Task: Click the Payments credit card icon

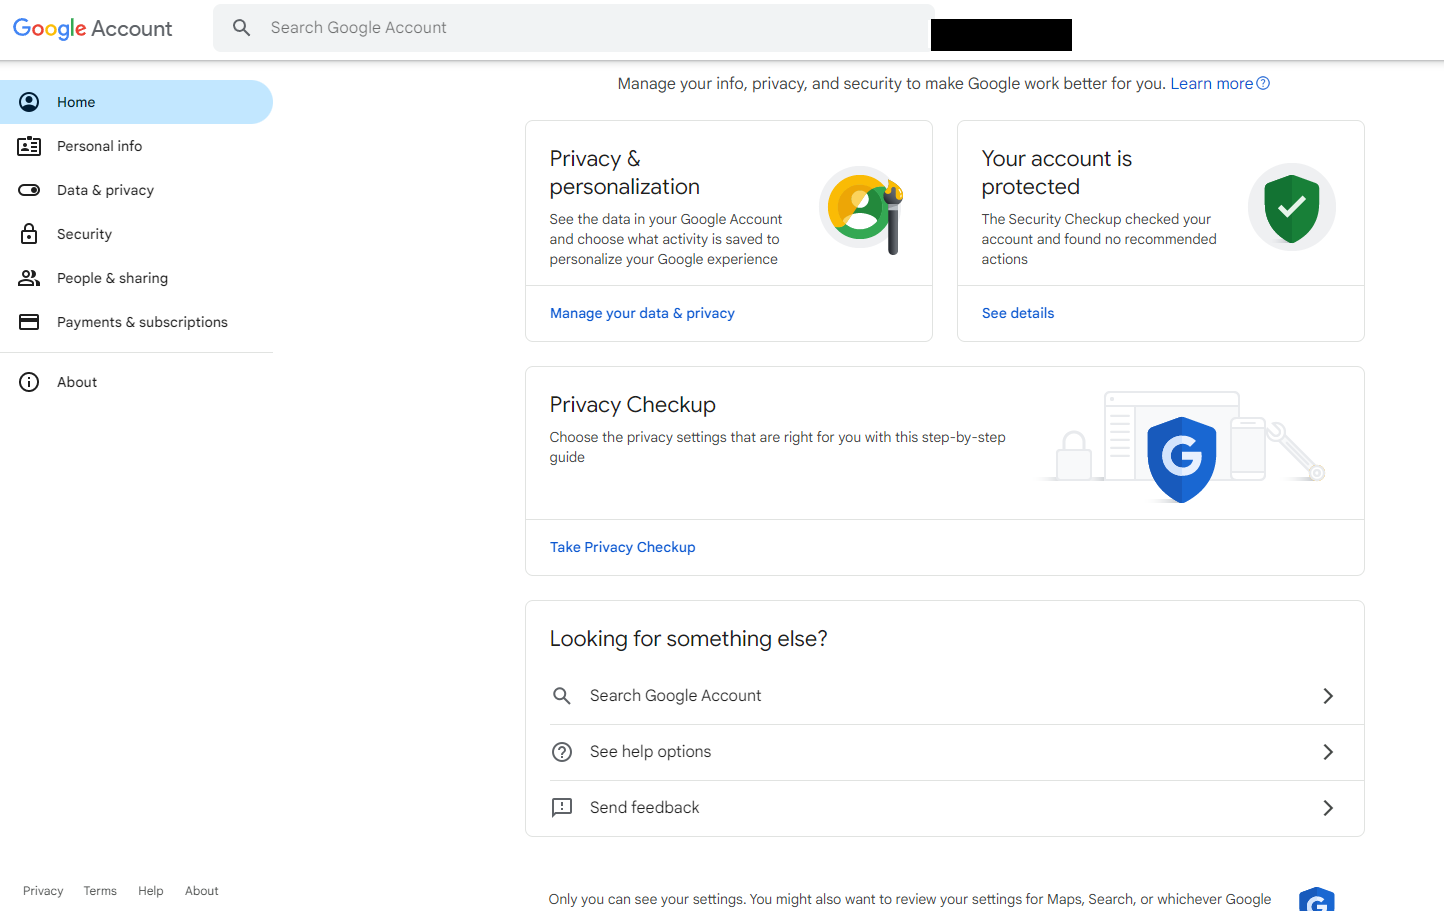Action: click(29, 322)
